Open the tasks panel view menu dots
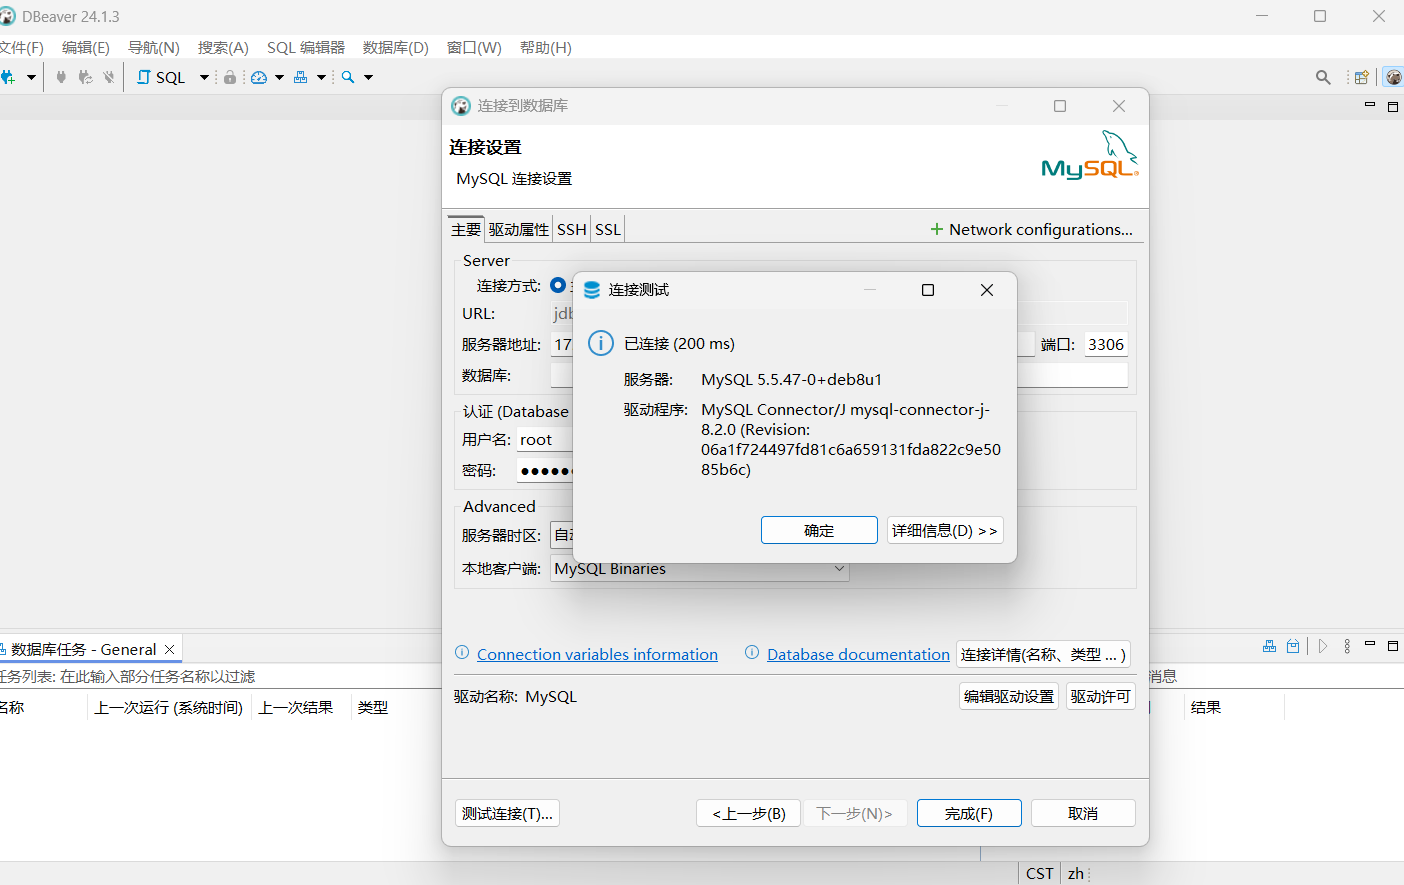Image resolution: width=1404 pixels, height=885 pixels. coord(1347,646)
